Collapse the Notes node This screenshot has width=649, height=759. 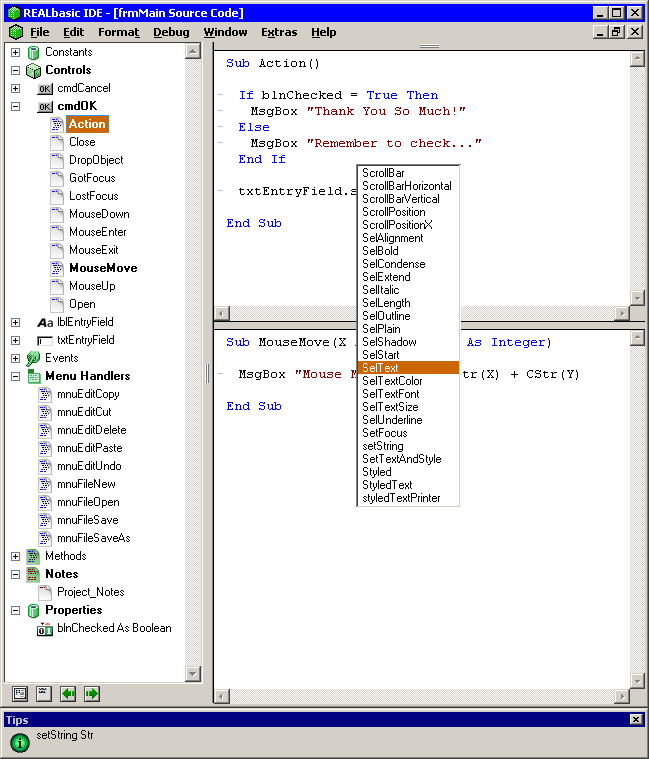point(15,575)
